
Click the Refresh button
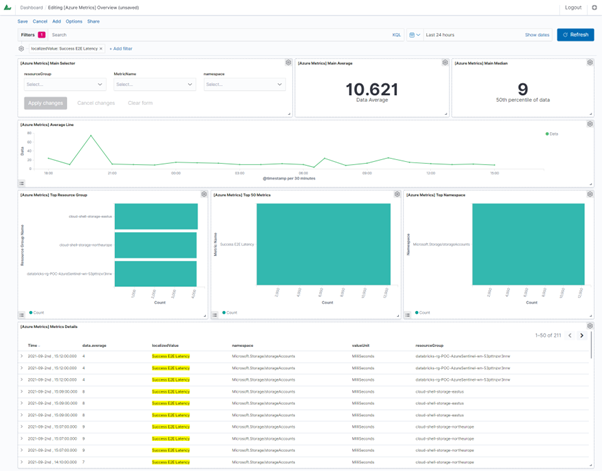(x=576, y=35)
